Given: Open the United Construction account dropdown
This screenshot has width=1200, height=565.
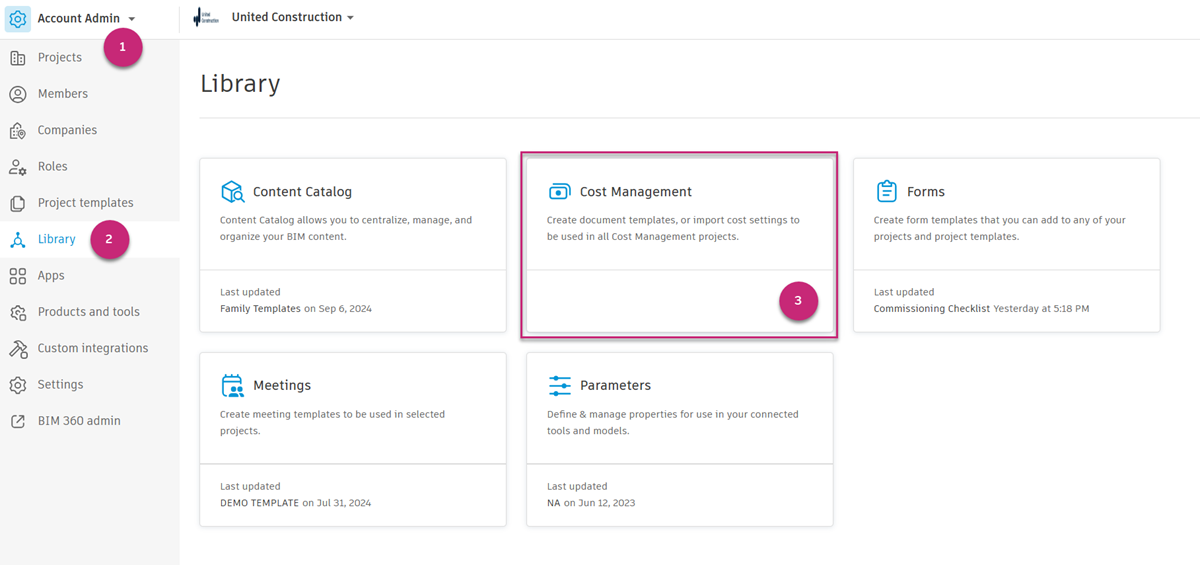Looking at the screenshot, I should pos(292,18).
